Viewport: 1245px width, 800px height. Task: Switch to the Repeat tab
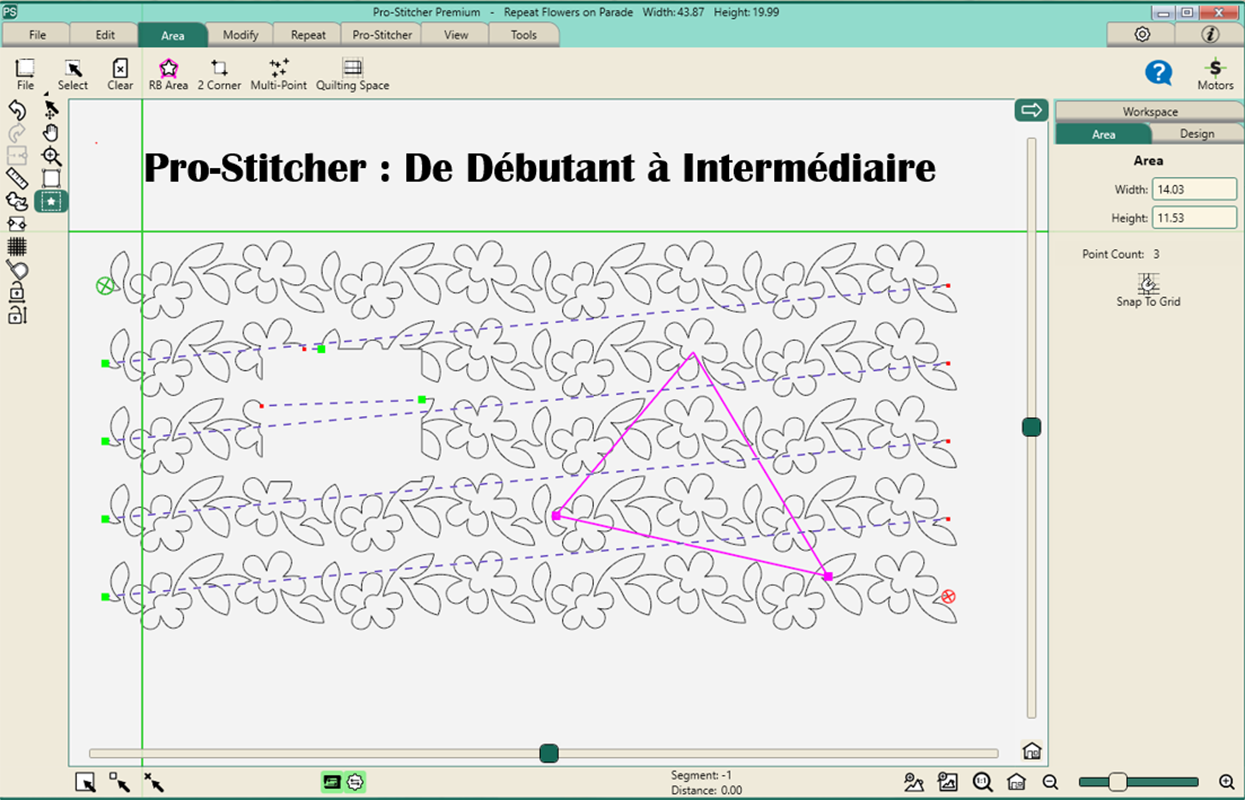(308, 35)
